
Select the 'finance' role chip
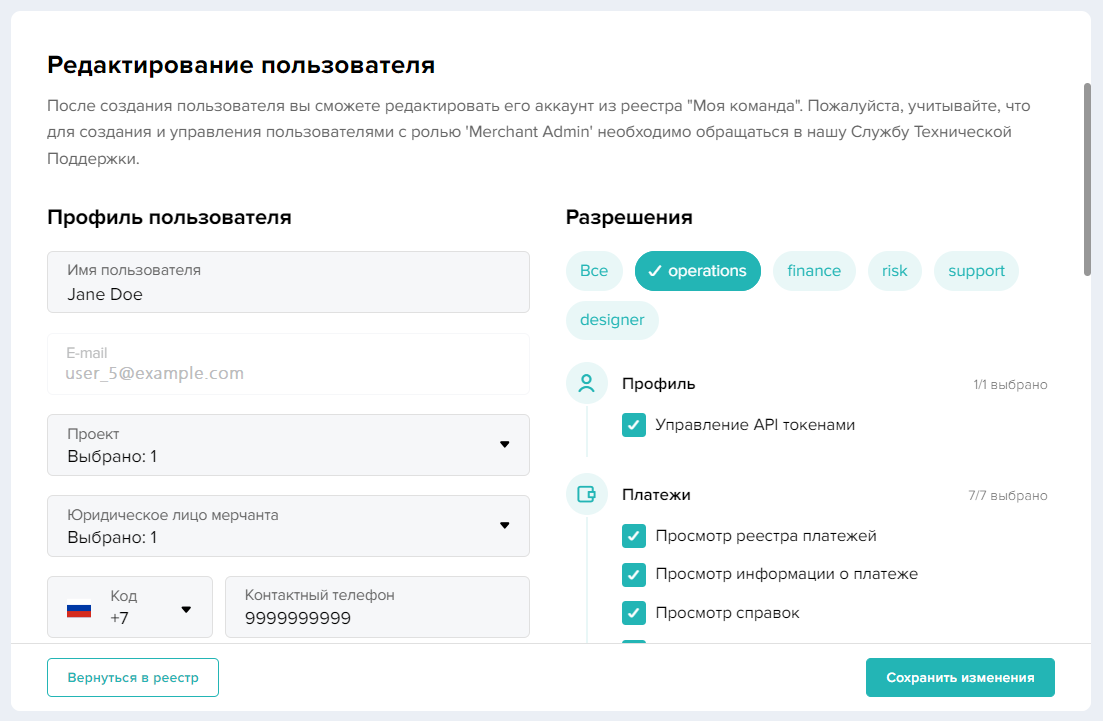(814, 271)
